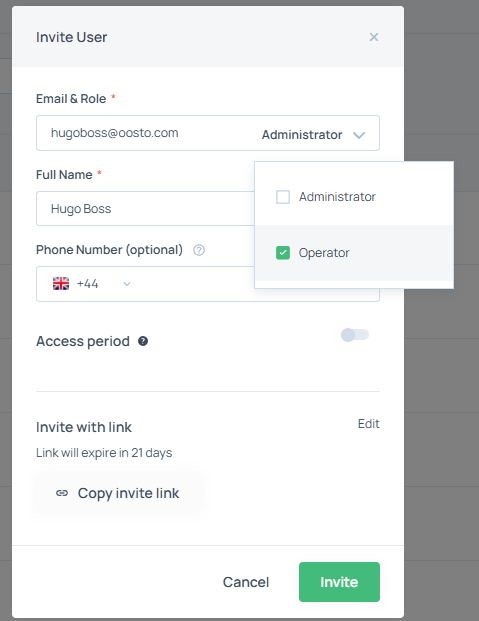This screenshot has height=621, width=479.
Task: Click into the phone number entry area
Action: (194, 284)
